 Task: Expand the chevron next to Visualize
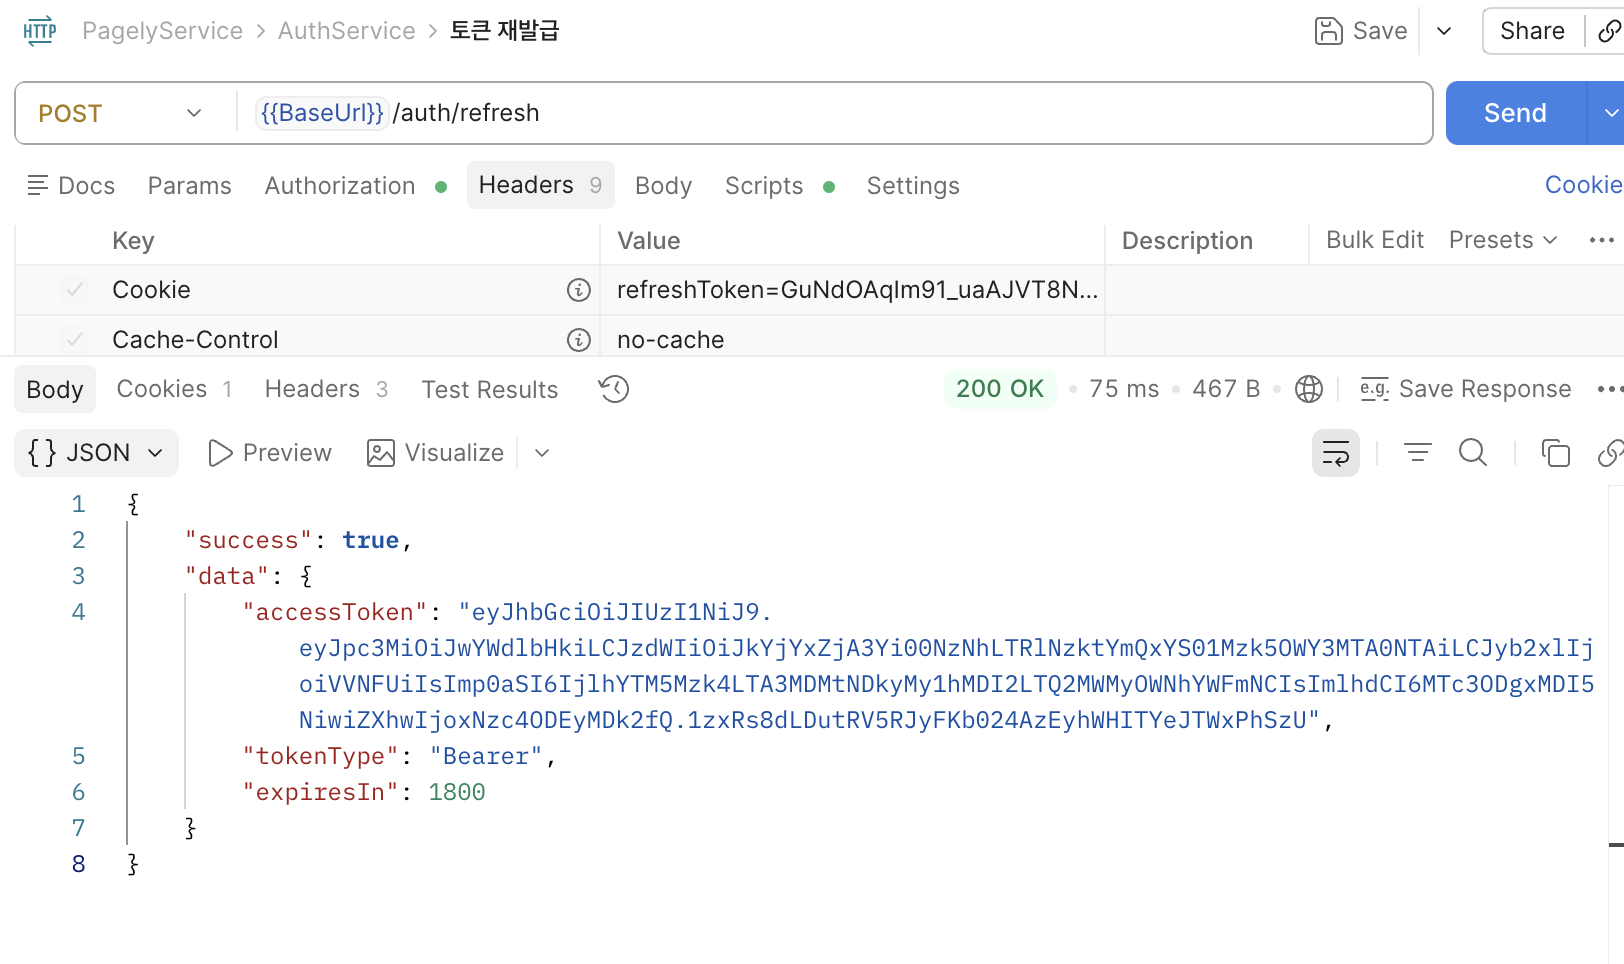tap(542, 453)
